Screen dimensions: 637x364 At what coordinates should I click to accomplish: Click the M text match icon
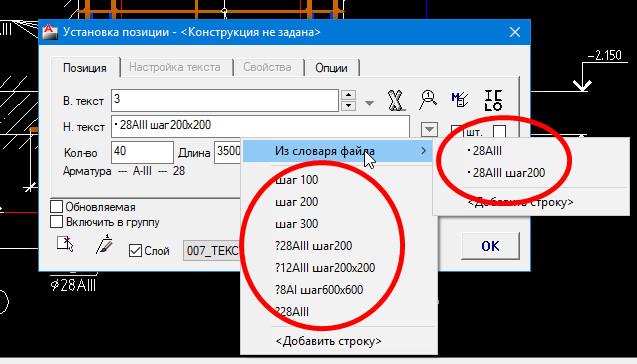[x=459, y=100]
